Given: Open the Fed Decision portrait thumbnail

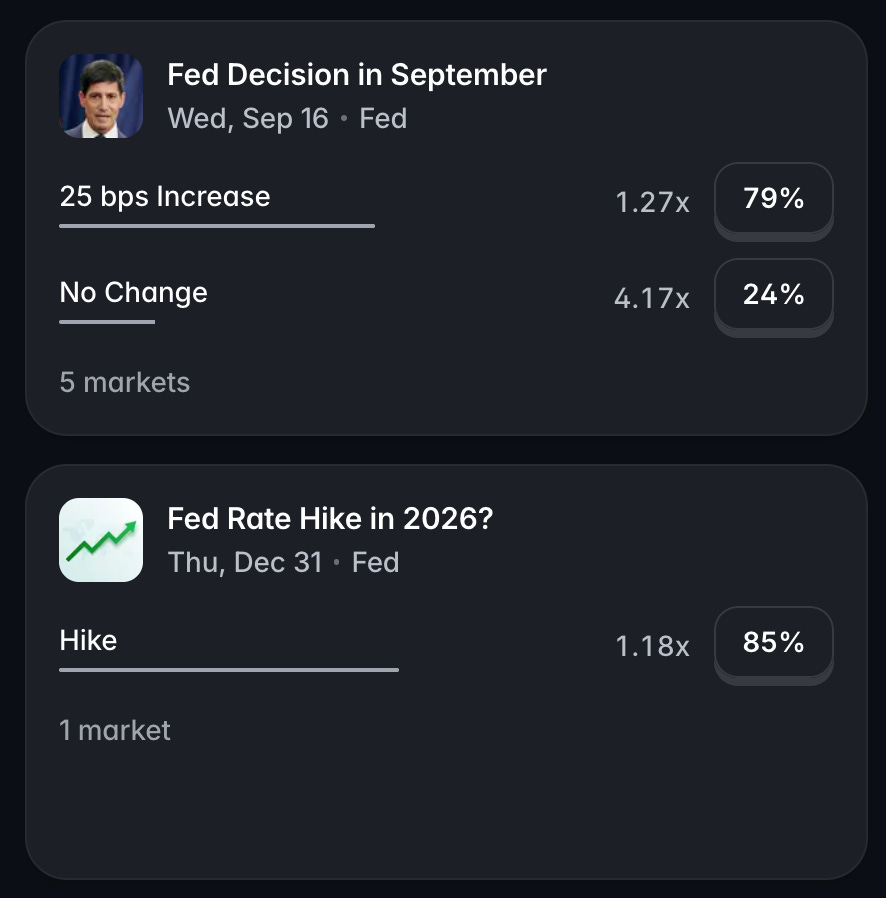Looking at the screenshot, I should (x=101, y=96).
